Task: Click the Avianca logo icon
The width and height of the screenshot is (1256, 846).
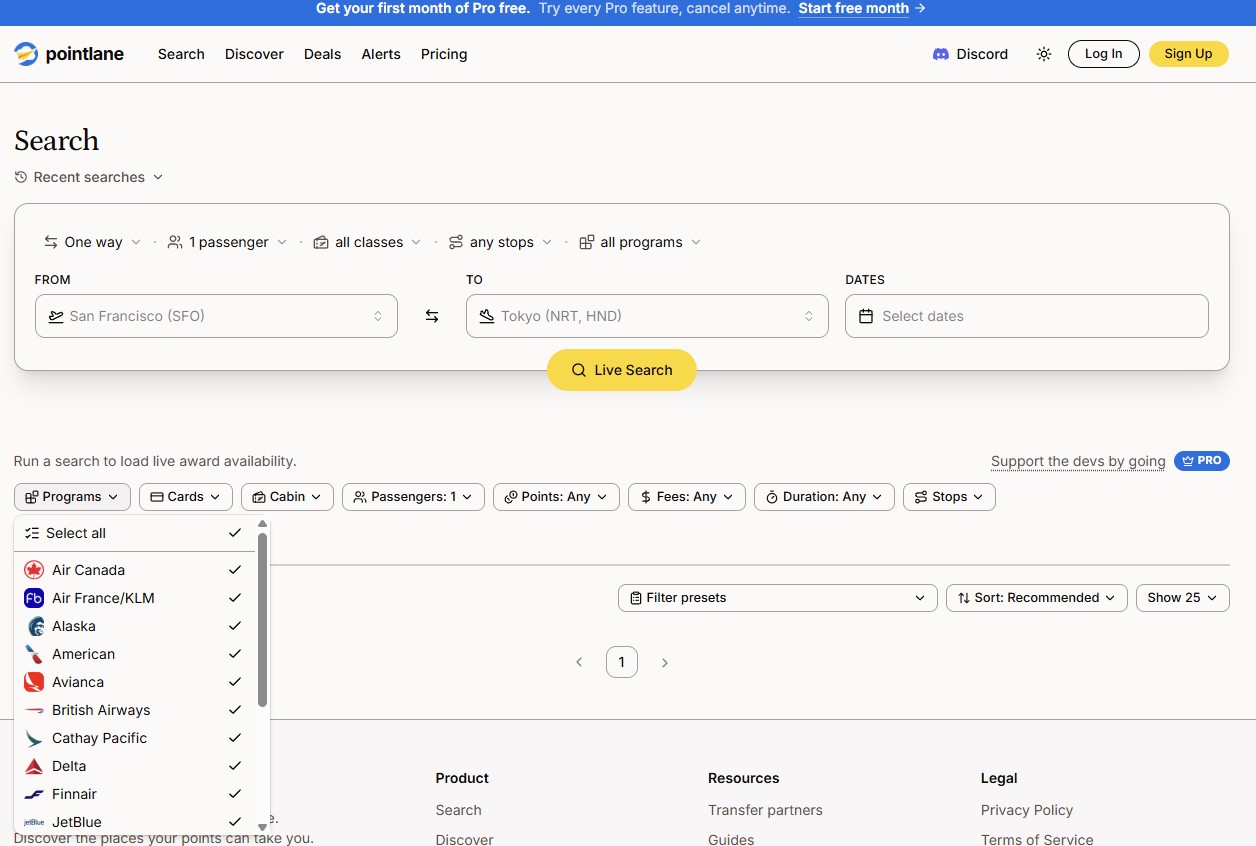Action: pos(34,682)
